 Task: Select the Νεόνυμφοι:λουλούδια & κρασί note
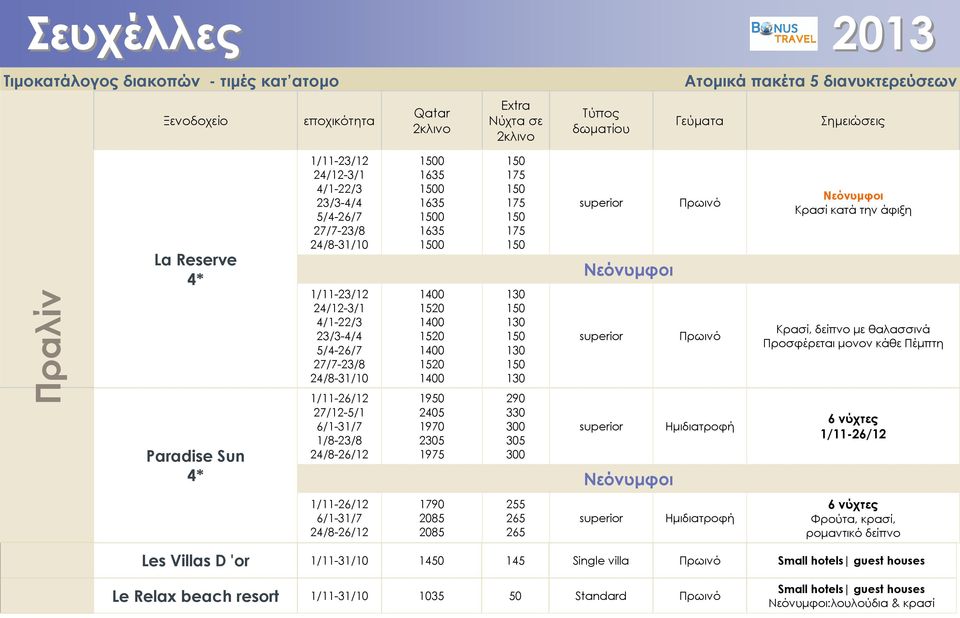pyautogui.click(x=852, y=603)
